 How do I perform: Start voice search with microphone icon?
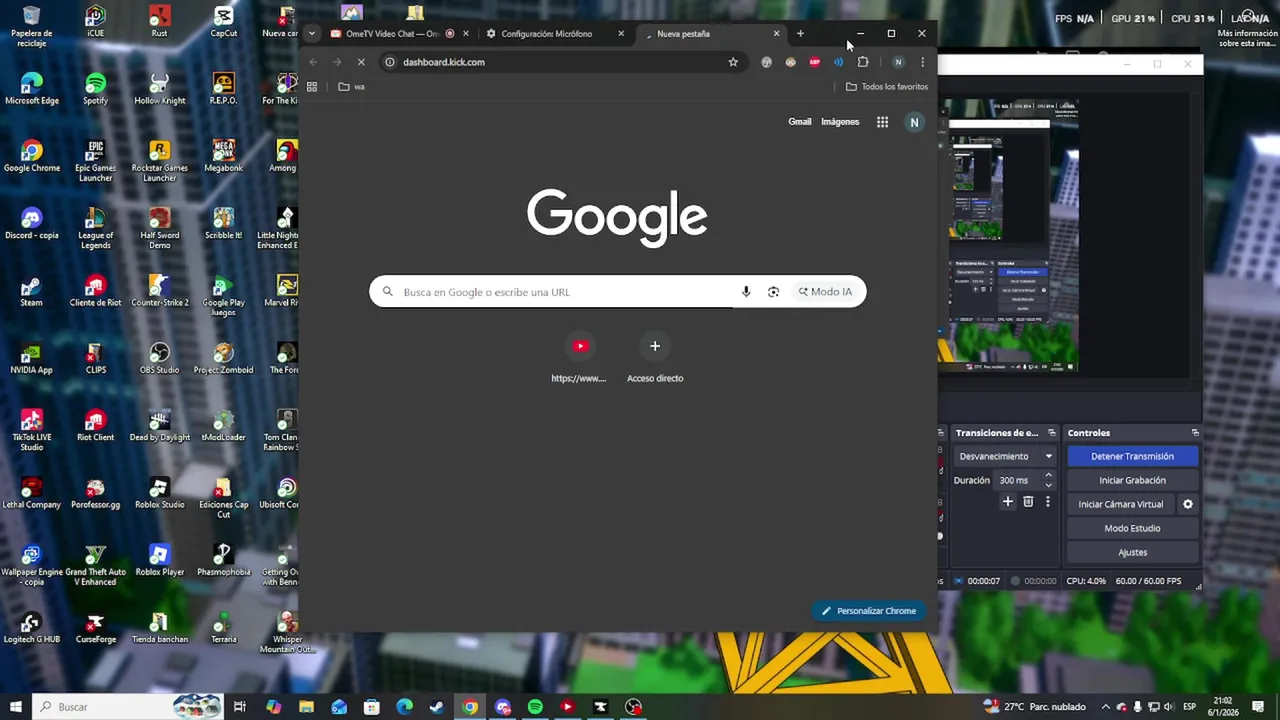[746, 292]
